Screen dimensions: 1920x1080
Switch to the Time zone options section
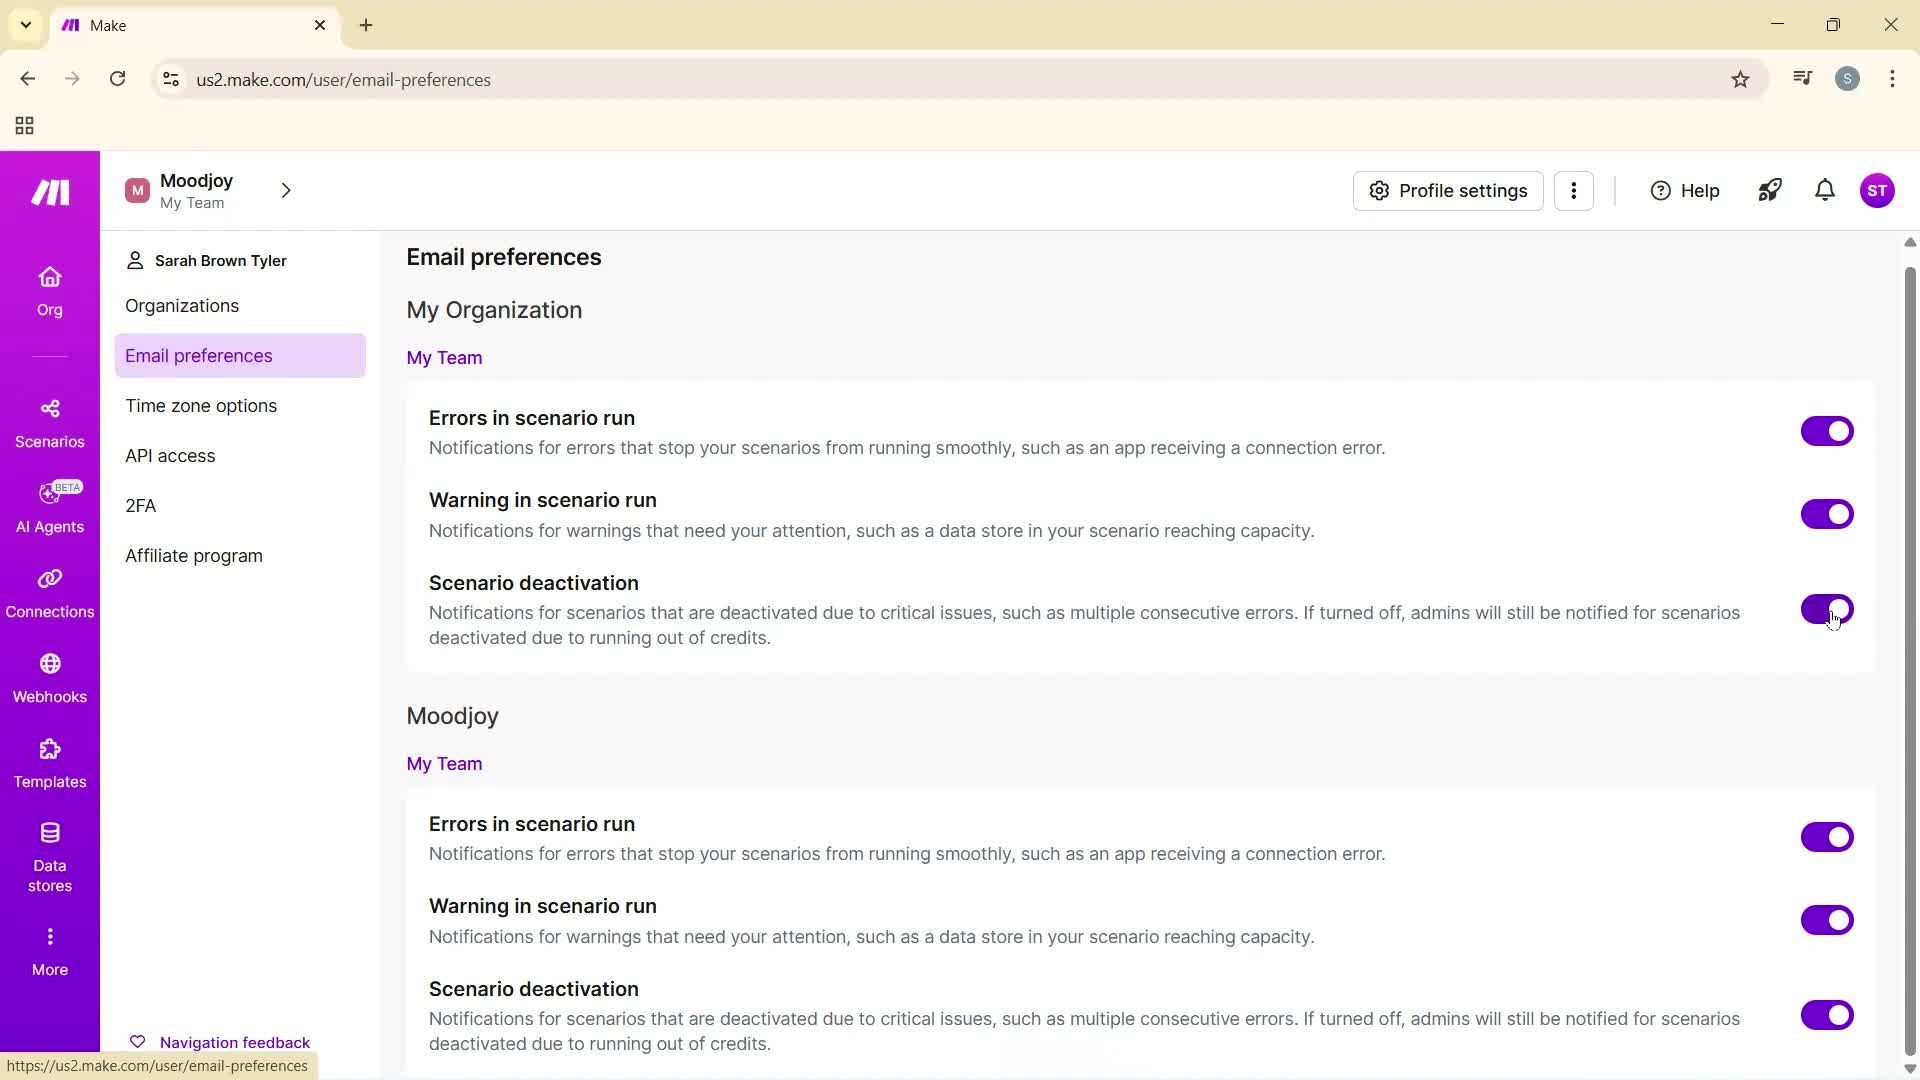(x=201, y=405)
